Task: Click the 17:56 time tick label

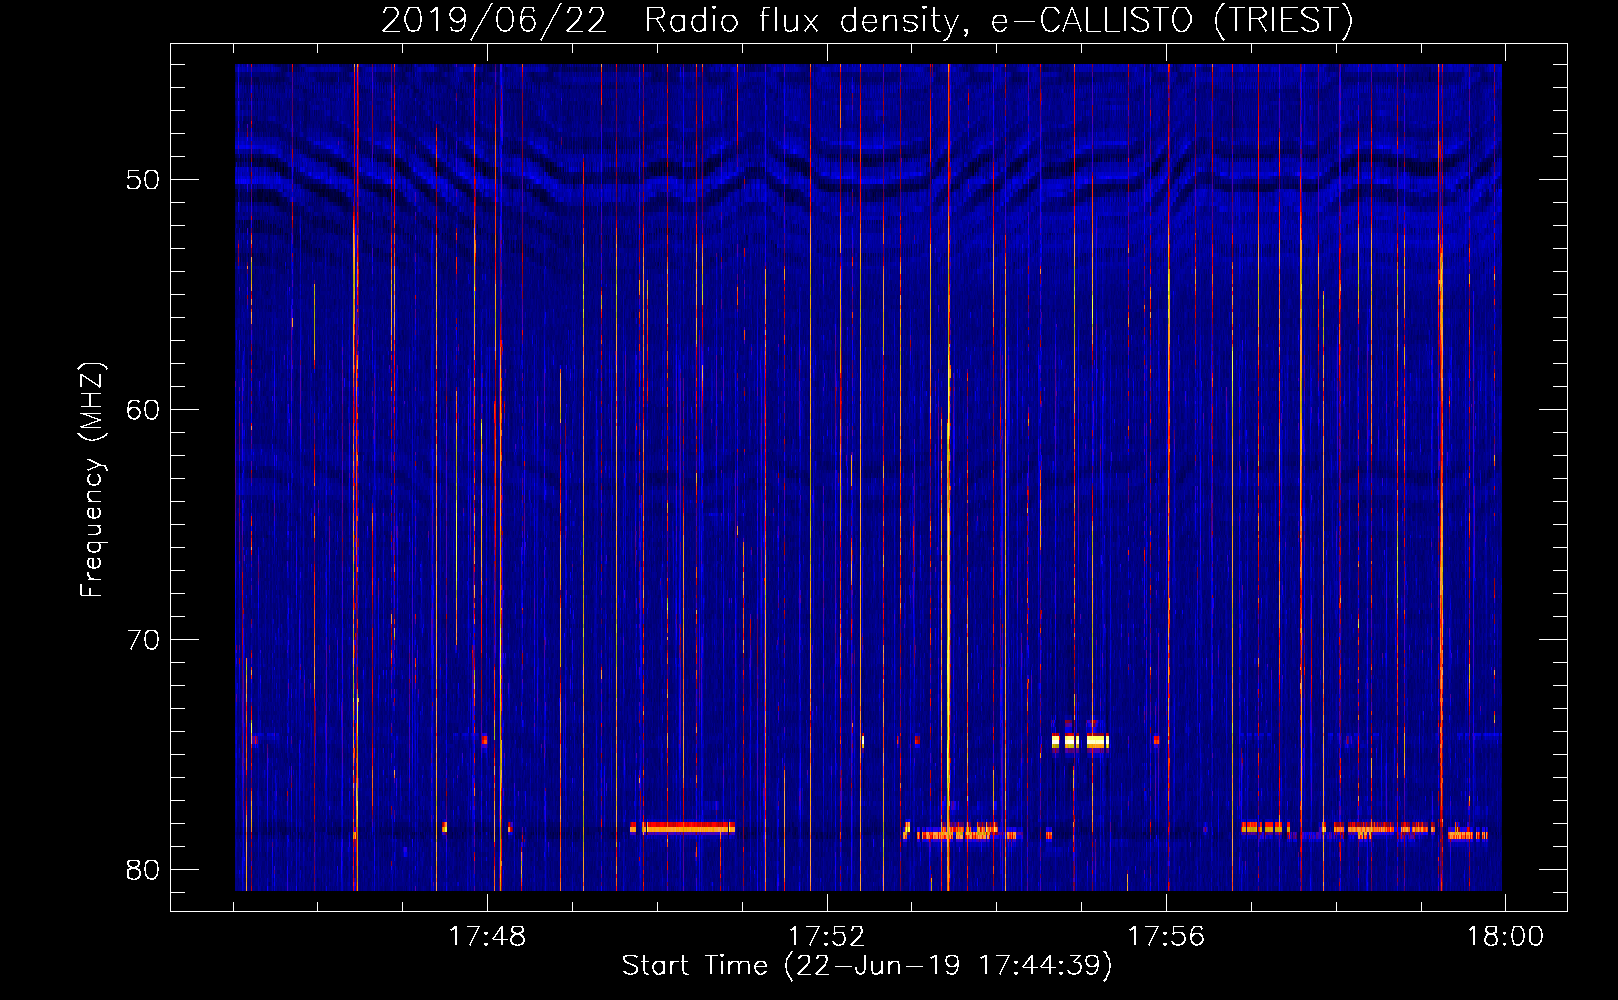Action: (1166, 937)
